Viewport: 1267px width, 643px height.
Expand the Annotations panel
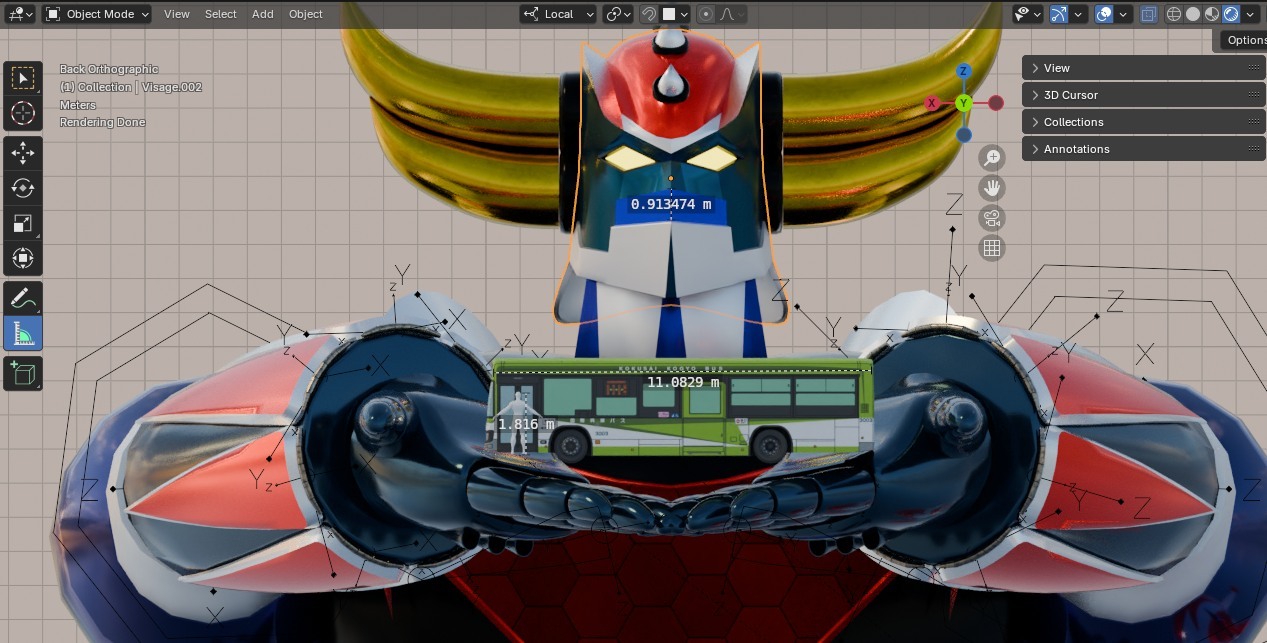pos(1143,149)
